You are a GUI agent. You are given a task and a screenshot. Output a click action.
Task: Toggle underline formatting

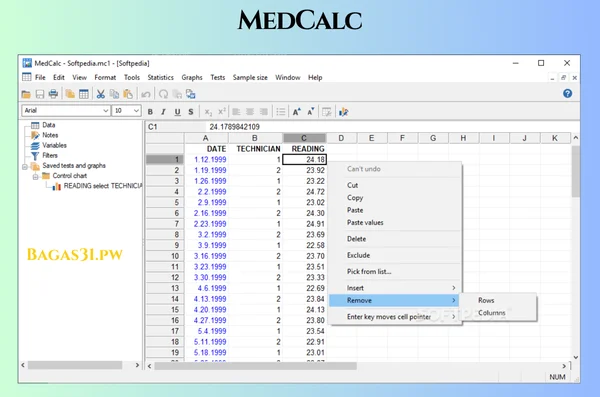tap(177, 112)
